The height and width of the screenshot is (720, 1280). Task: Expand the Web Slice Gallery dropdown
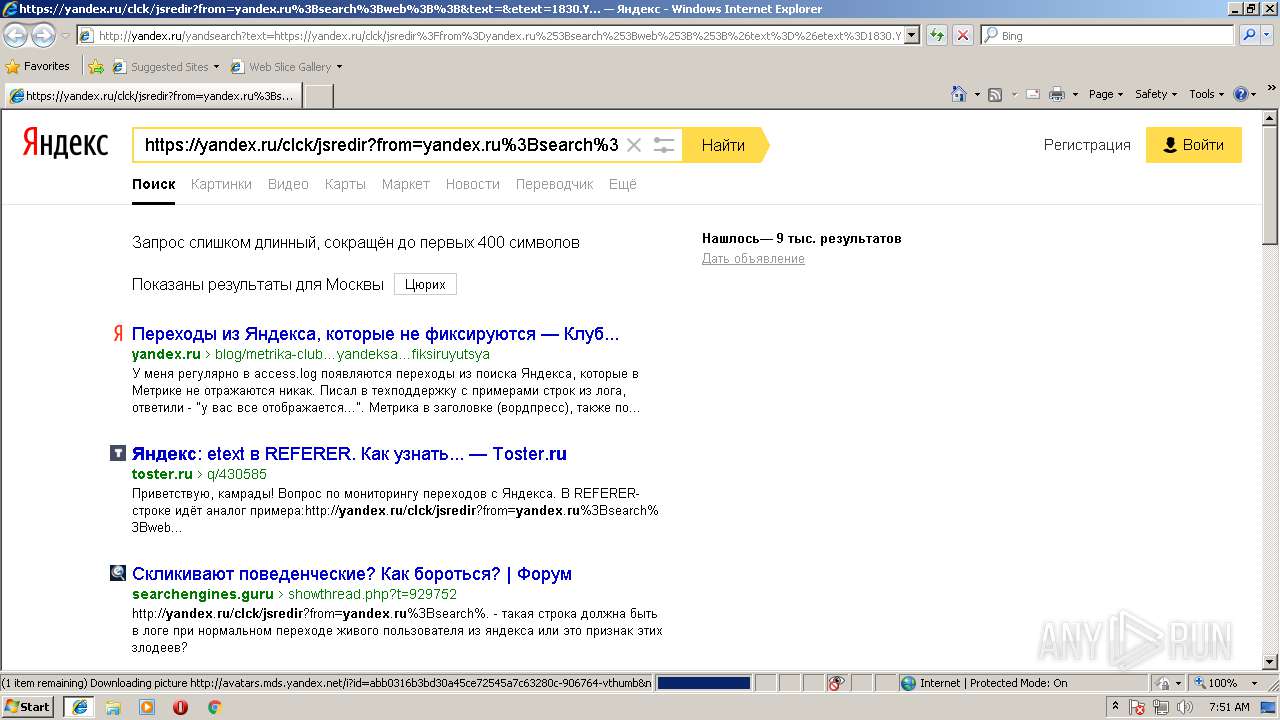tap(339, 67)
